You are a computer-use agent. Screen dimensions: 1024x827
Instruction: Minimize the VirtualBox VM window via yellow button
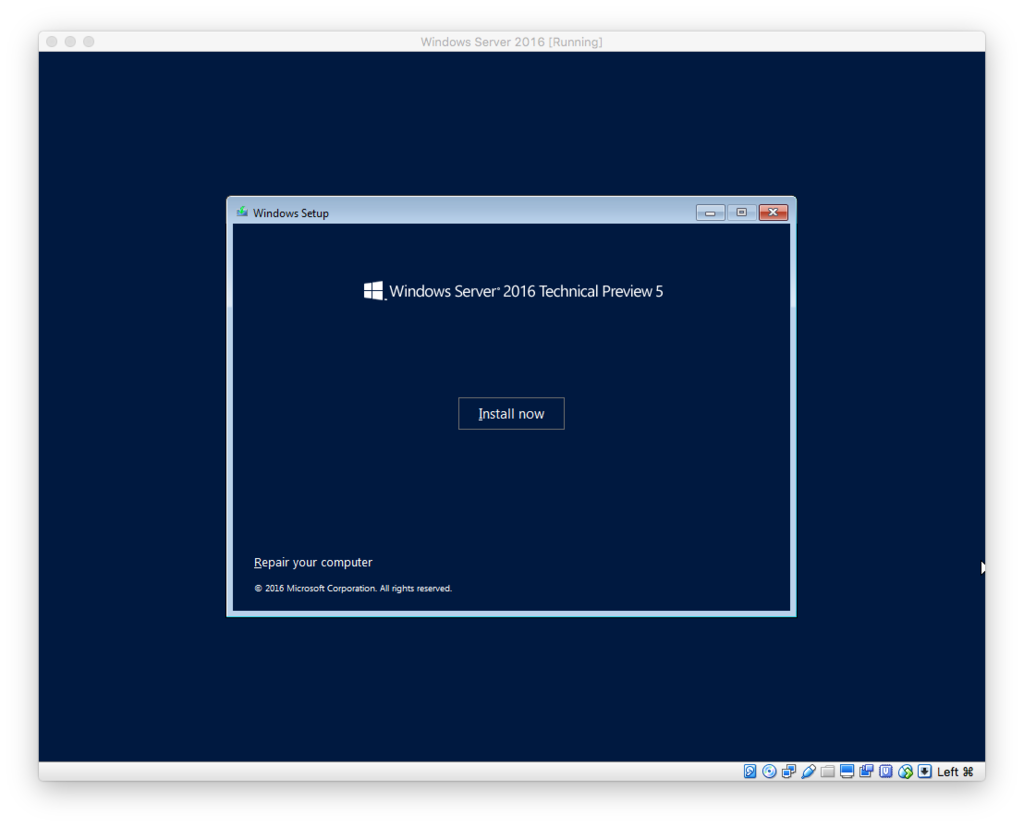pyautogui.click(x=71, y=41)
